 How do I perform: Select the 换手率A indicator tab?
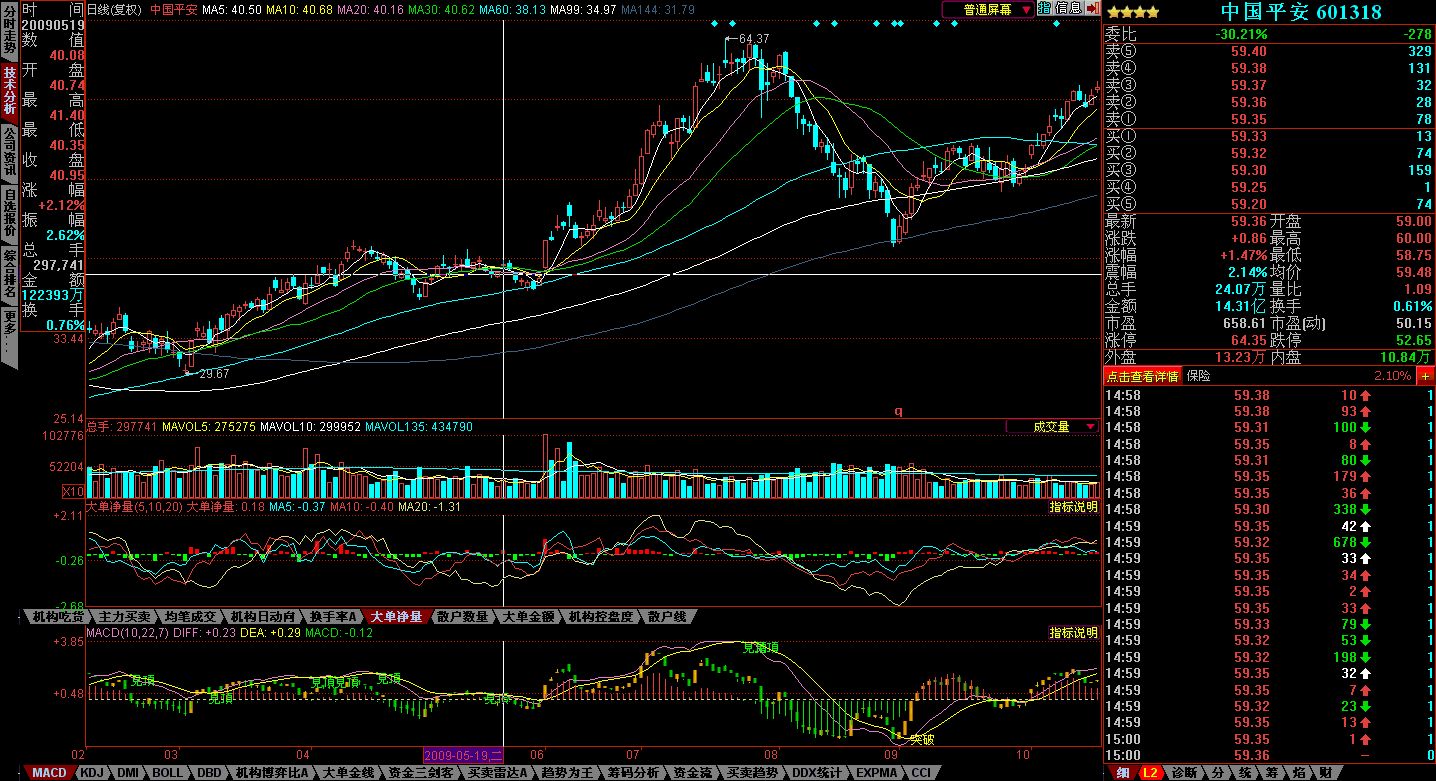click(x=334, y=617)
